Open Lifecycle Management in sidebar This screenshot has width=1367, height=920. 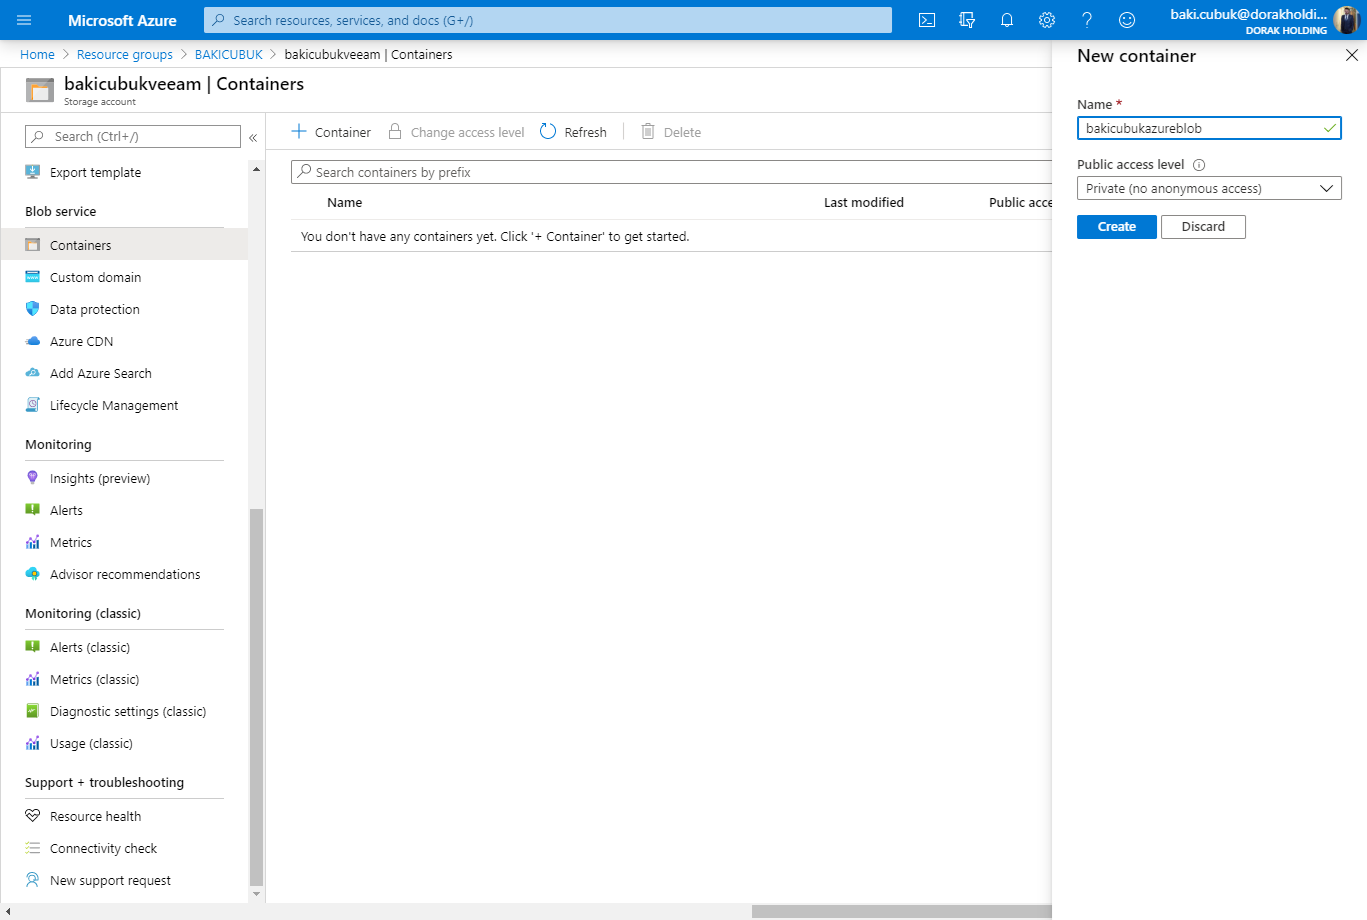tap(113, 405)
